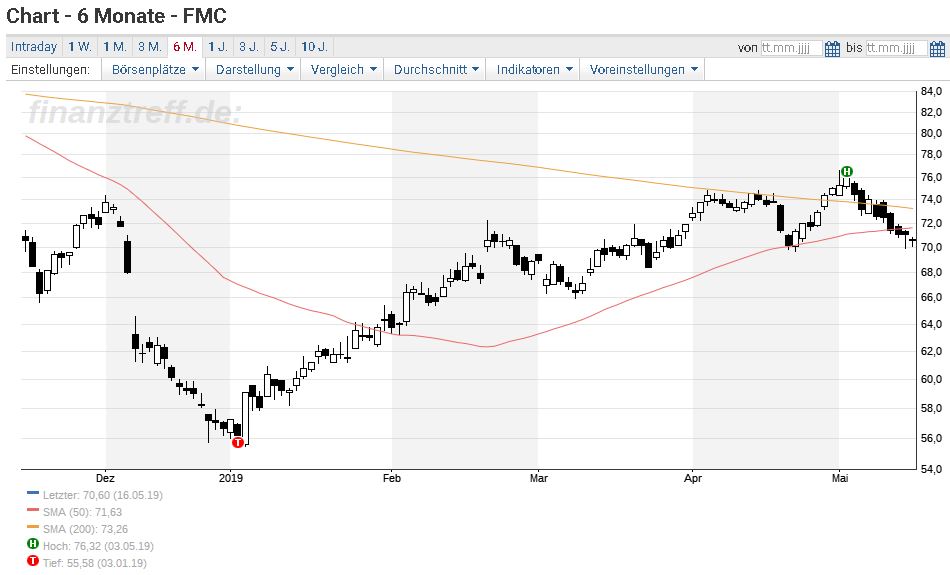Expand the Börsenplätze dropdown
The image size is (950, 575).
pos(154,70)
